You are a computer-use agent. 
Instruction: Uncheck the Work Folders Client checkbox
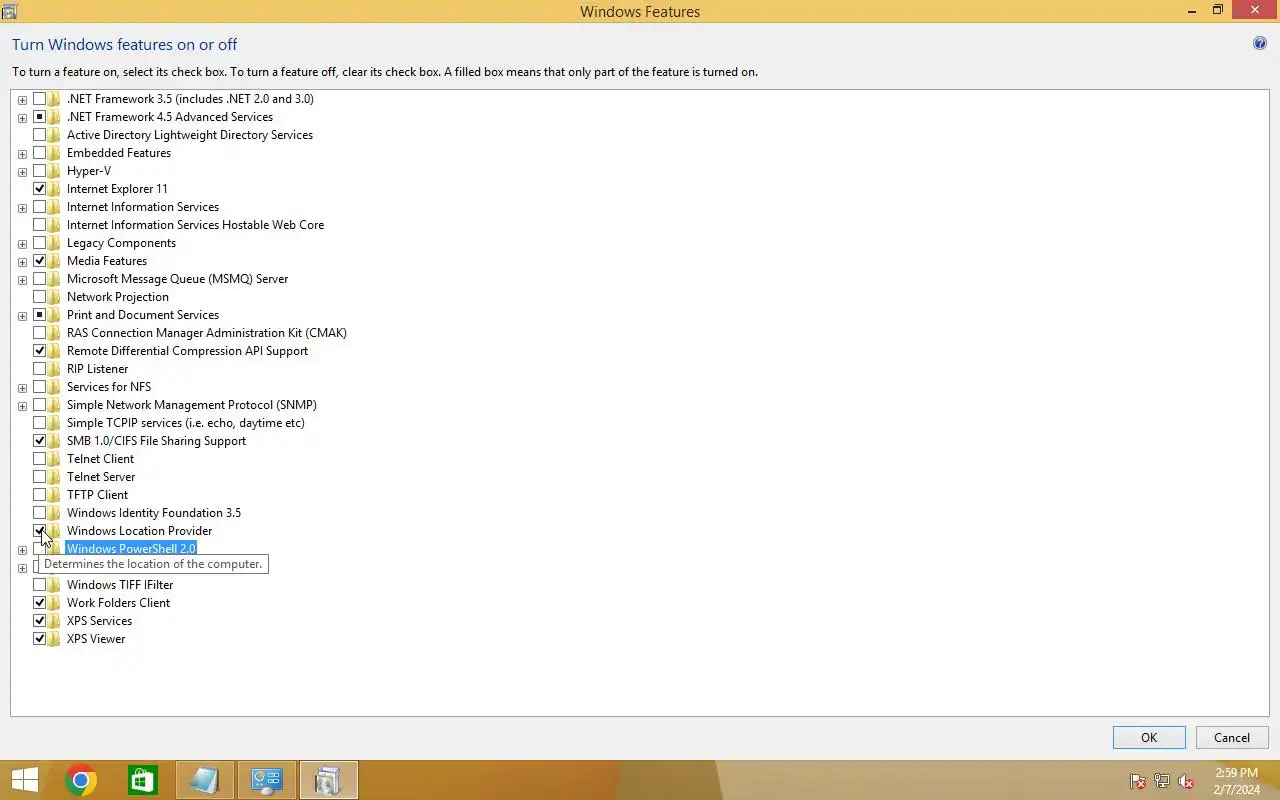click(x=40, y=603)
